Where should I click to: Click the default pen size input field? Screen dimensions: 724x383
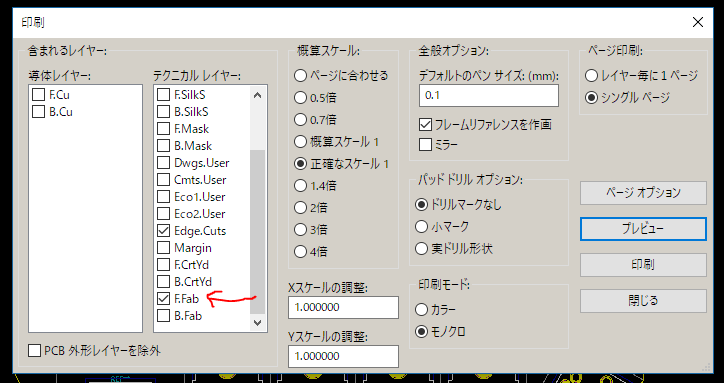tap(489, 96)
